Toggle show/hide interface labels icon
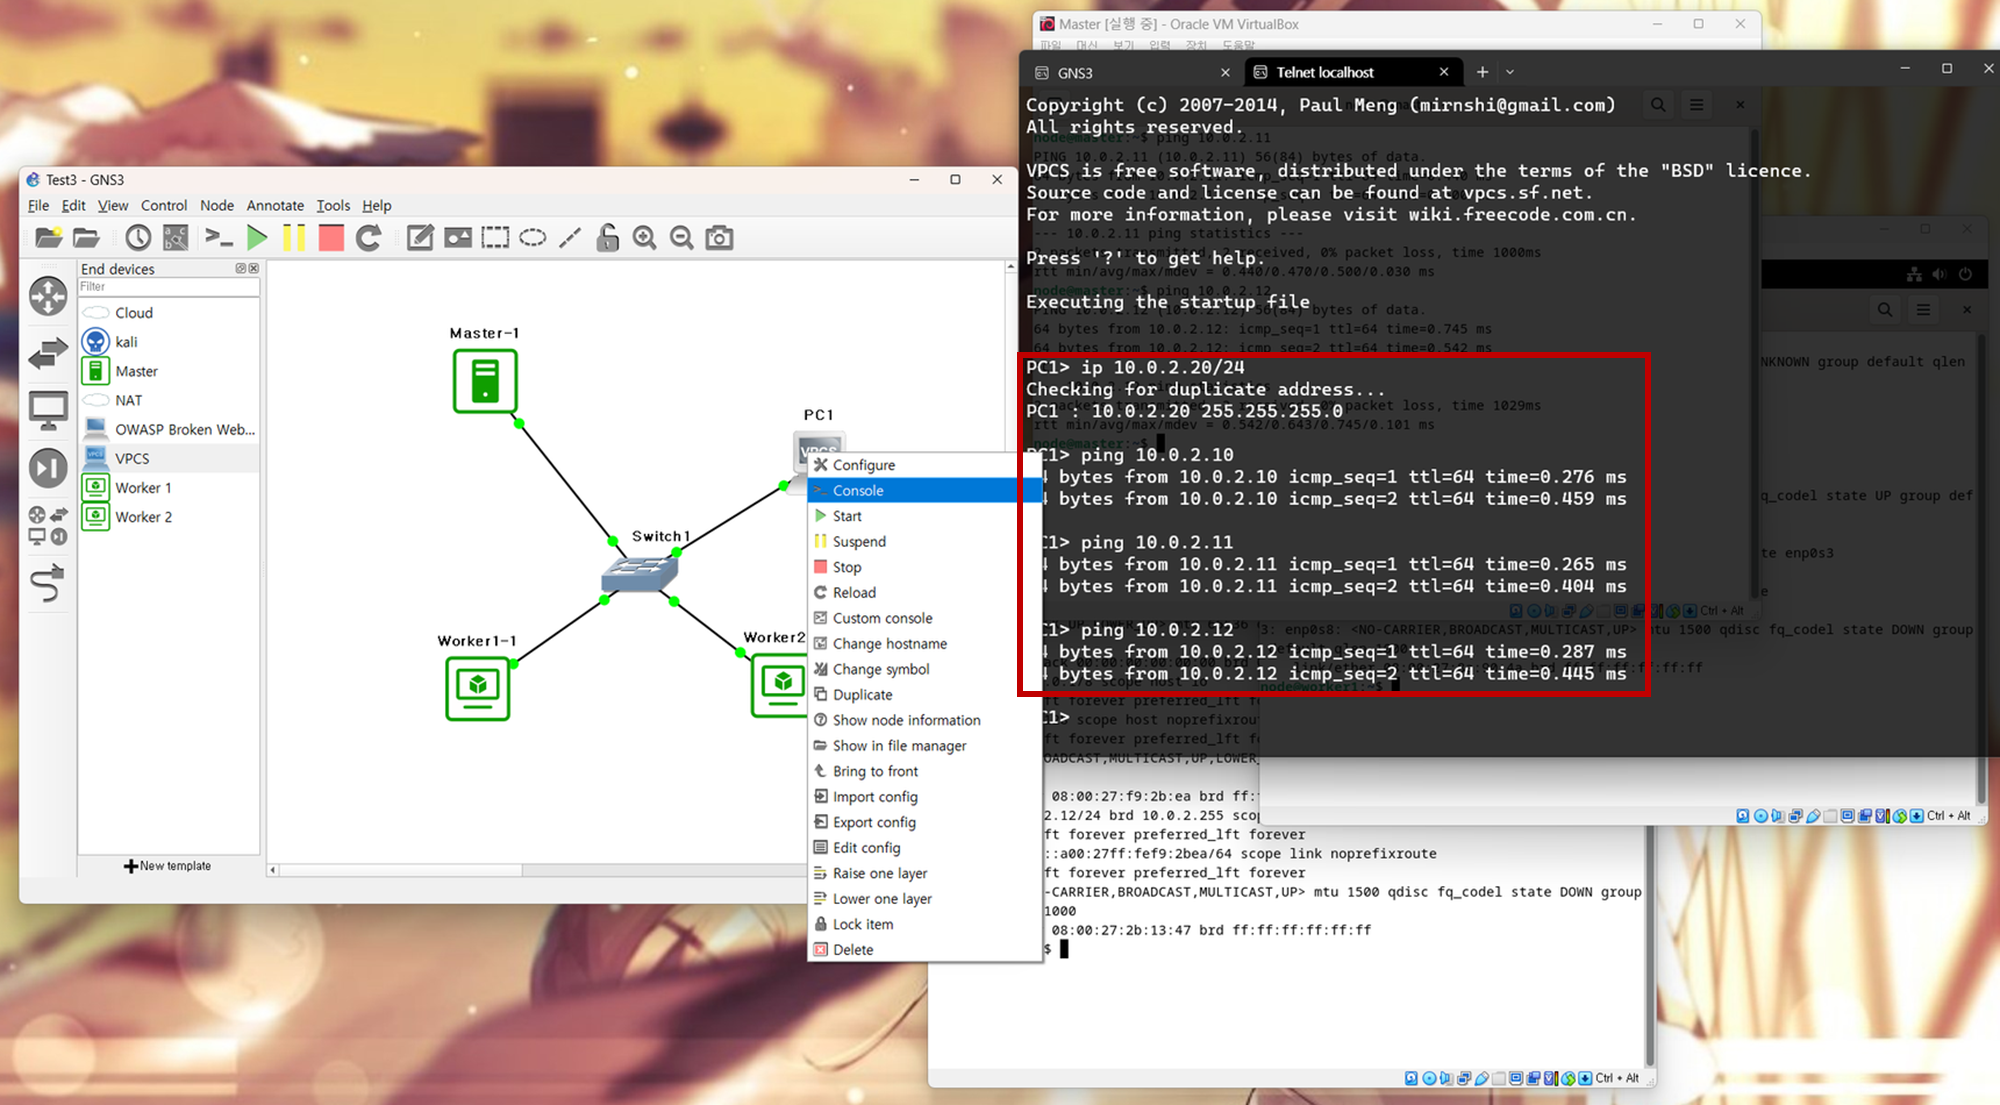 point(176,238)
